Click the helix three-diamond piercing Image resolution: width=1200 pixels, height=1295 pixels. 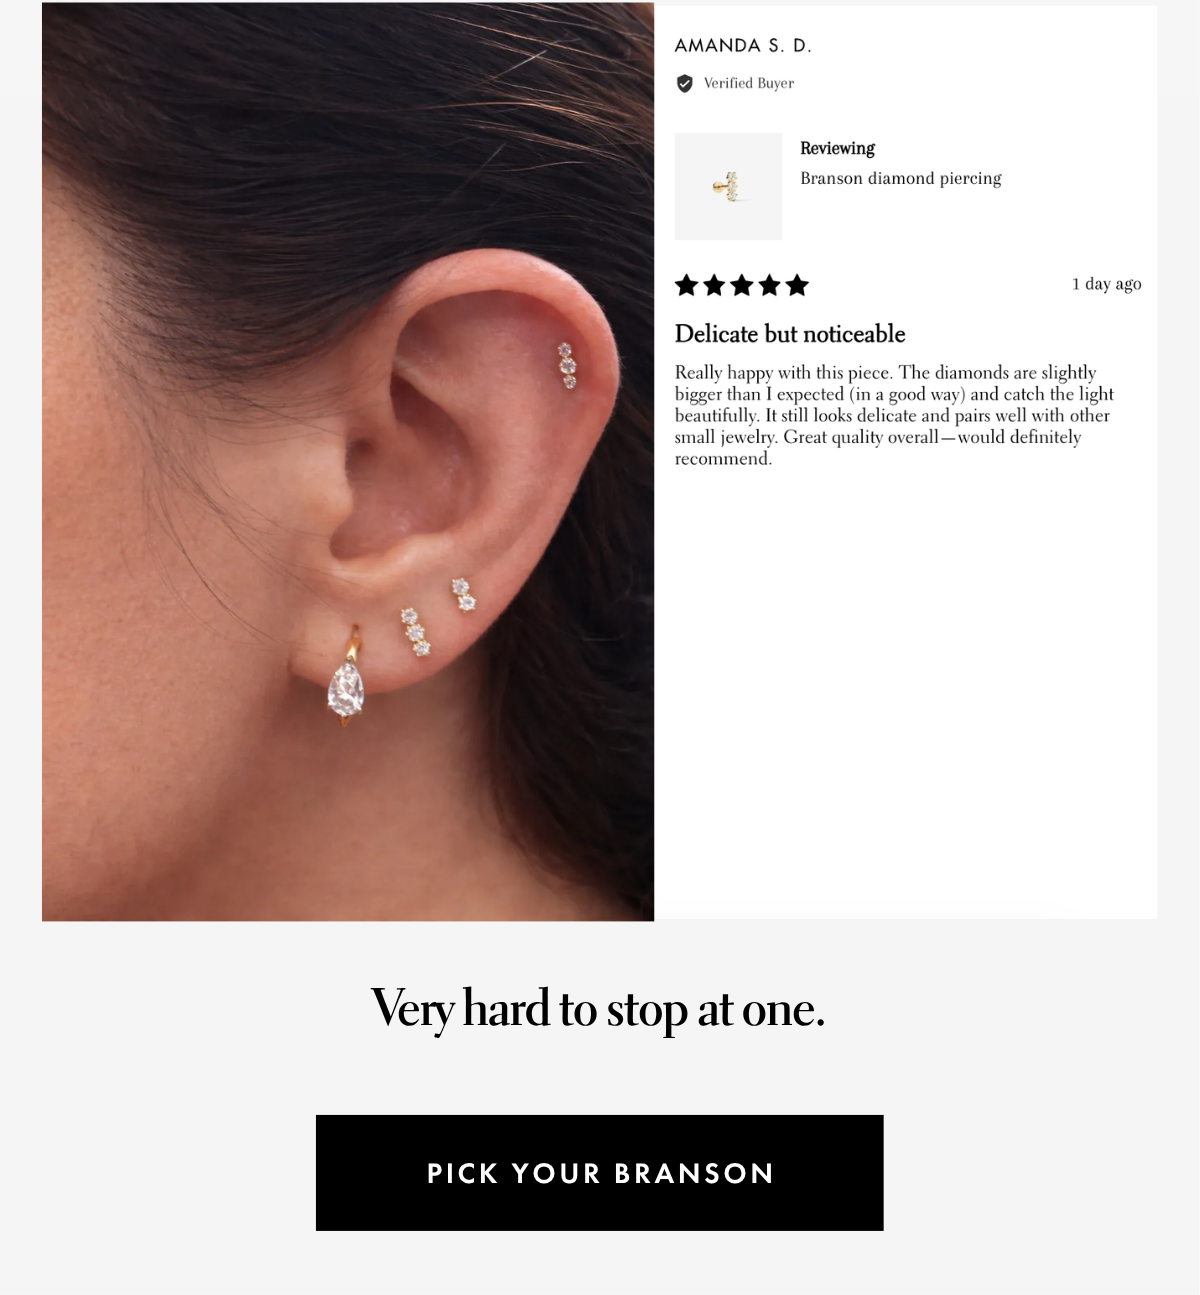(x=567, y=365)
